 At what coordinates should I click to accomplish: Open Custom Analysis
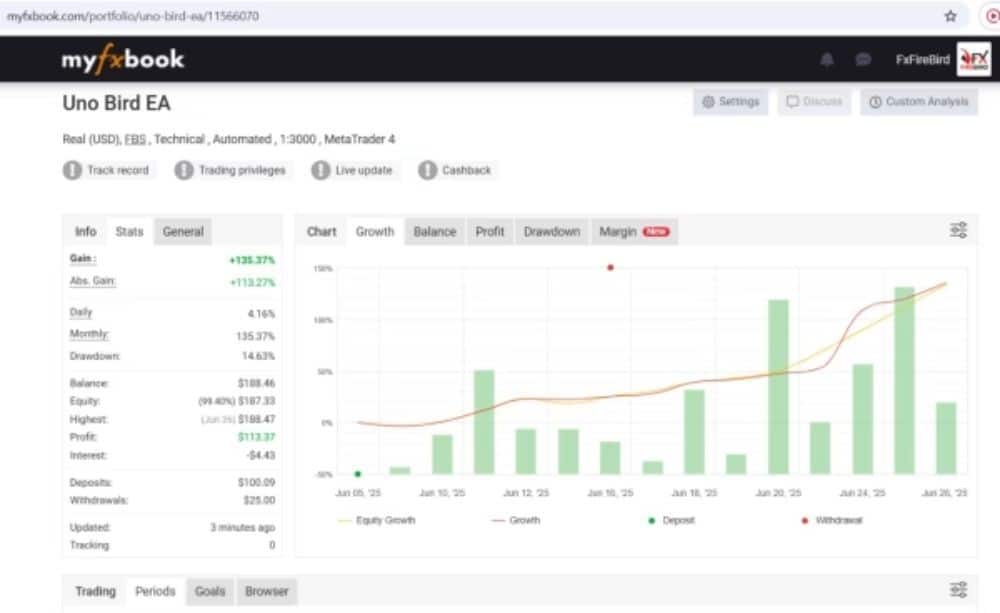tap(919, 102)
